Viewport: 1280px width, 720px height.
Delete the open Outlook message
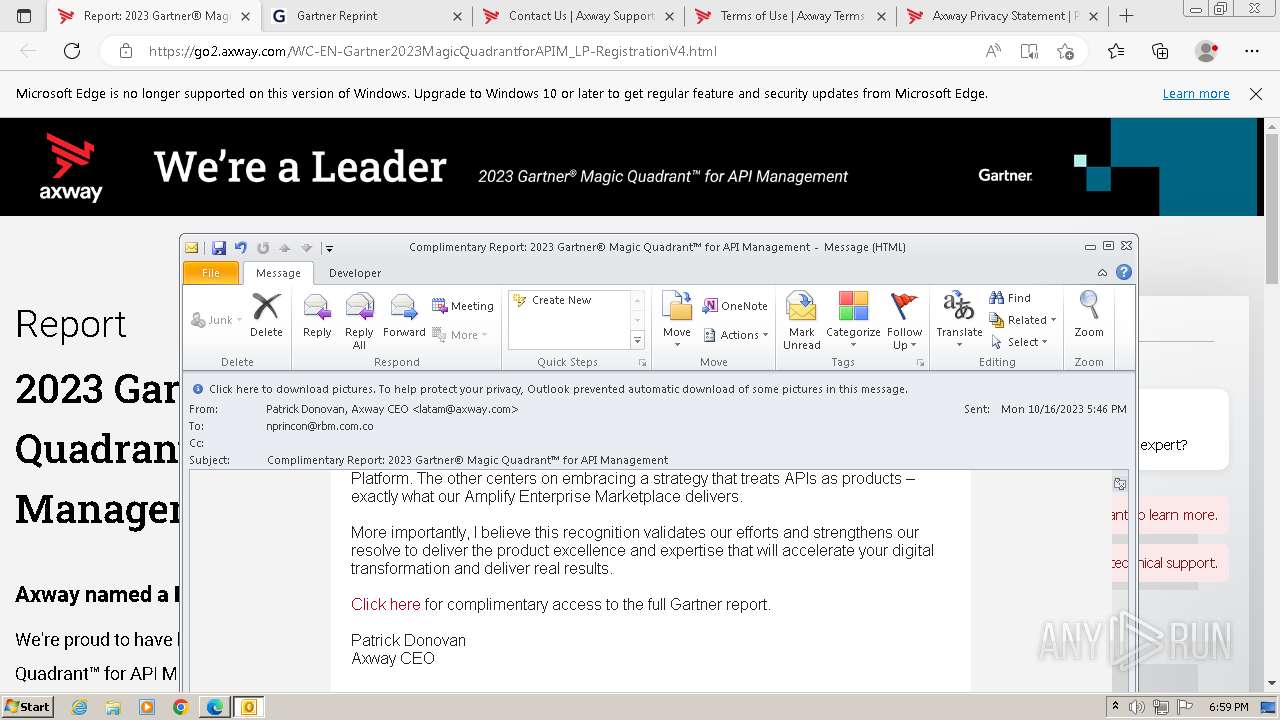(266, 316)
